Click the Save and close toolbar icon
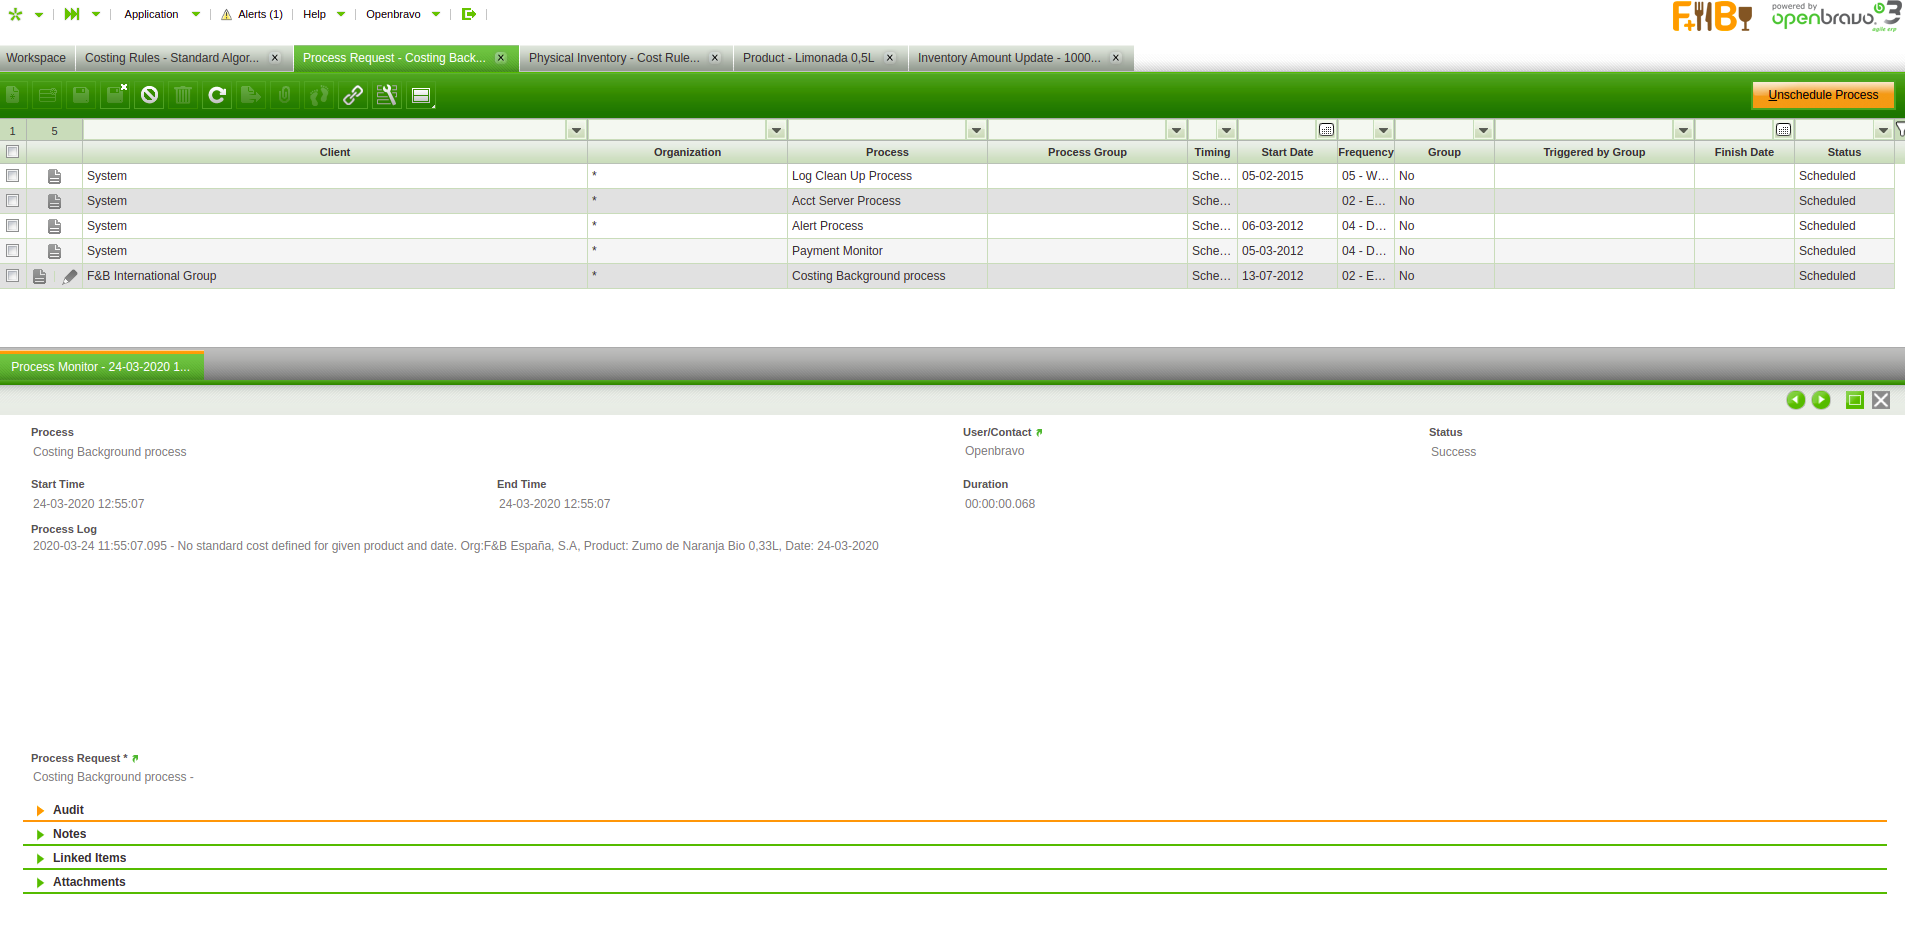This screenshot has width=1905, height=947. click(x=116, y=95)
